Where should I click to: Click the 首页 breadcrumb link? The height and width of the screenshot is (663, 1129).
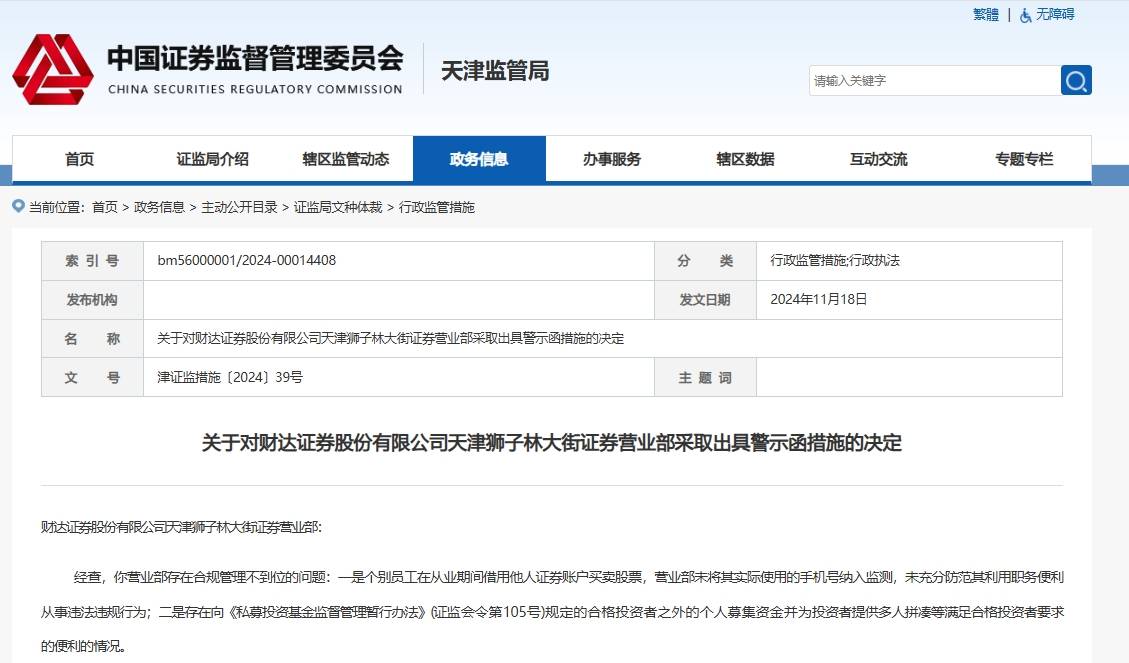coord(105,207)
